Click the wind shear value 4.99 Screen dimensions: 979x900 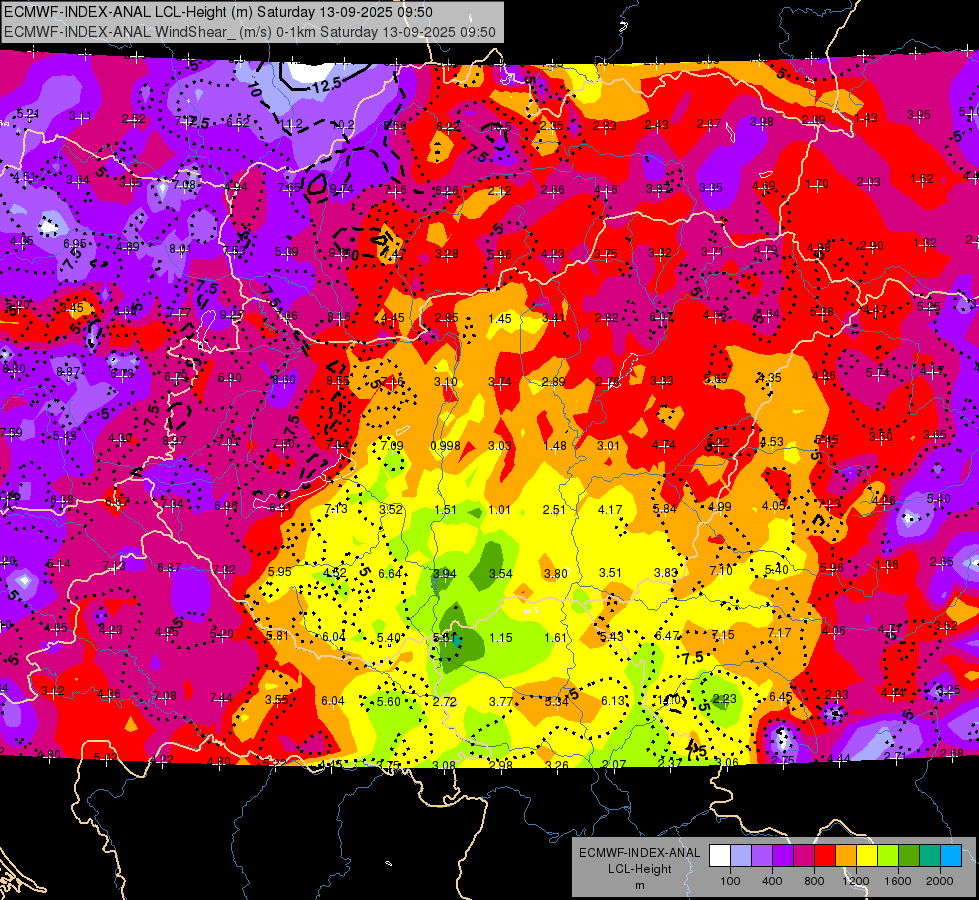point(719,507)
